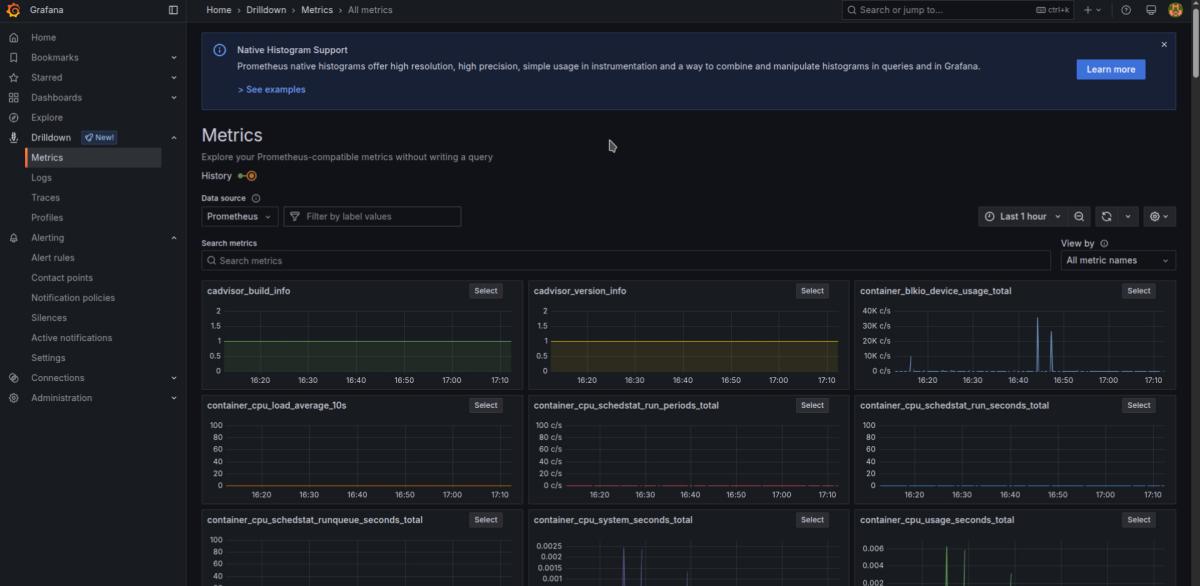The height and width of the screenshot is (586, 1200).
Task: Click the Bookmarks icon in sidebar
Action: 13,57
